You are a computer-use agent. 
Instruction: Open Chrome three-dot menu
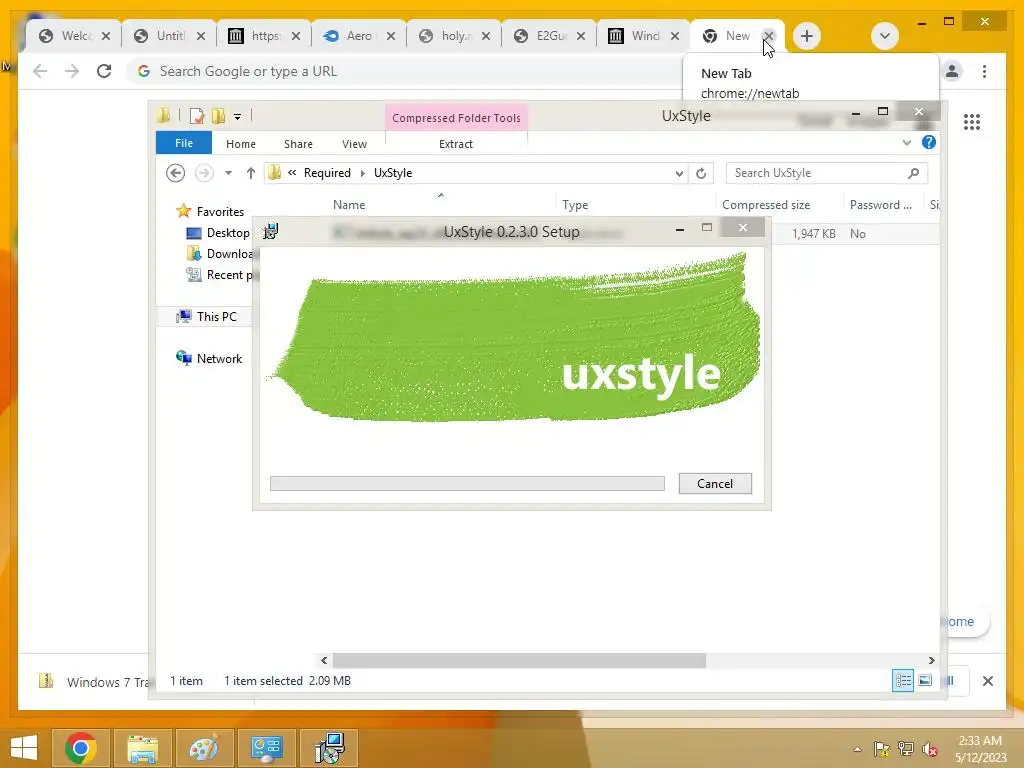tap(984, 71)
